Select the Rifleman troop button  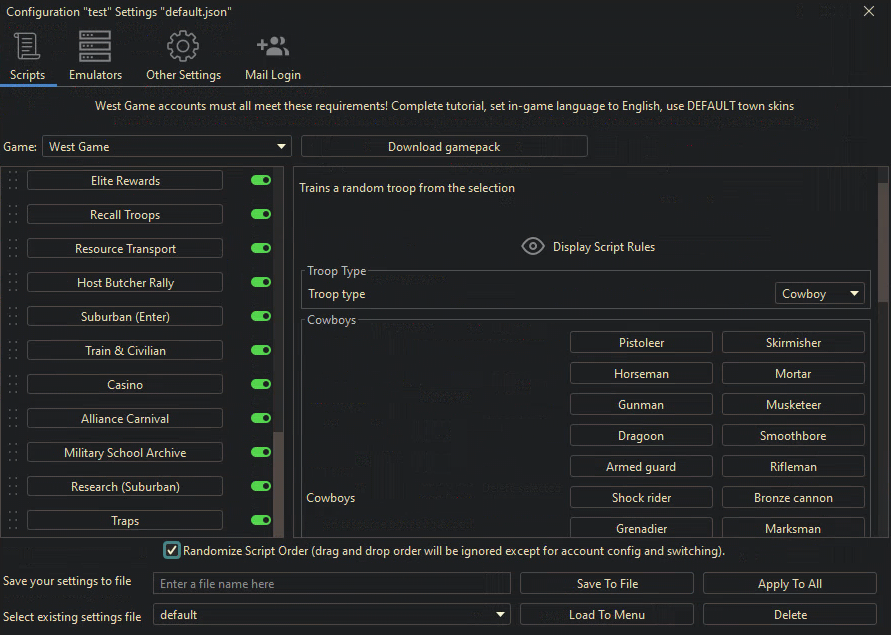point(793,467)
